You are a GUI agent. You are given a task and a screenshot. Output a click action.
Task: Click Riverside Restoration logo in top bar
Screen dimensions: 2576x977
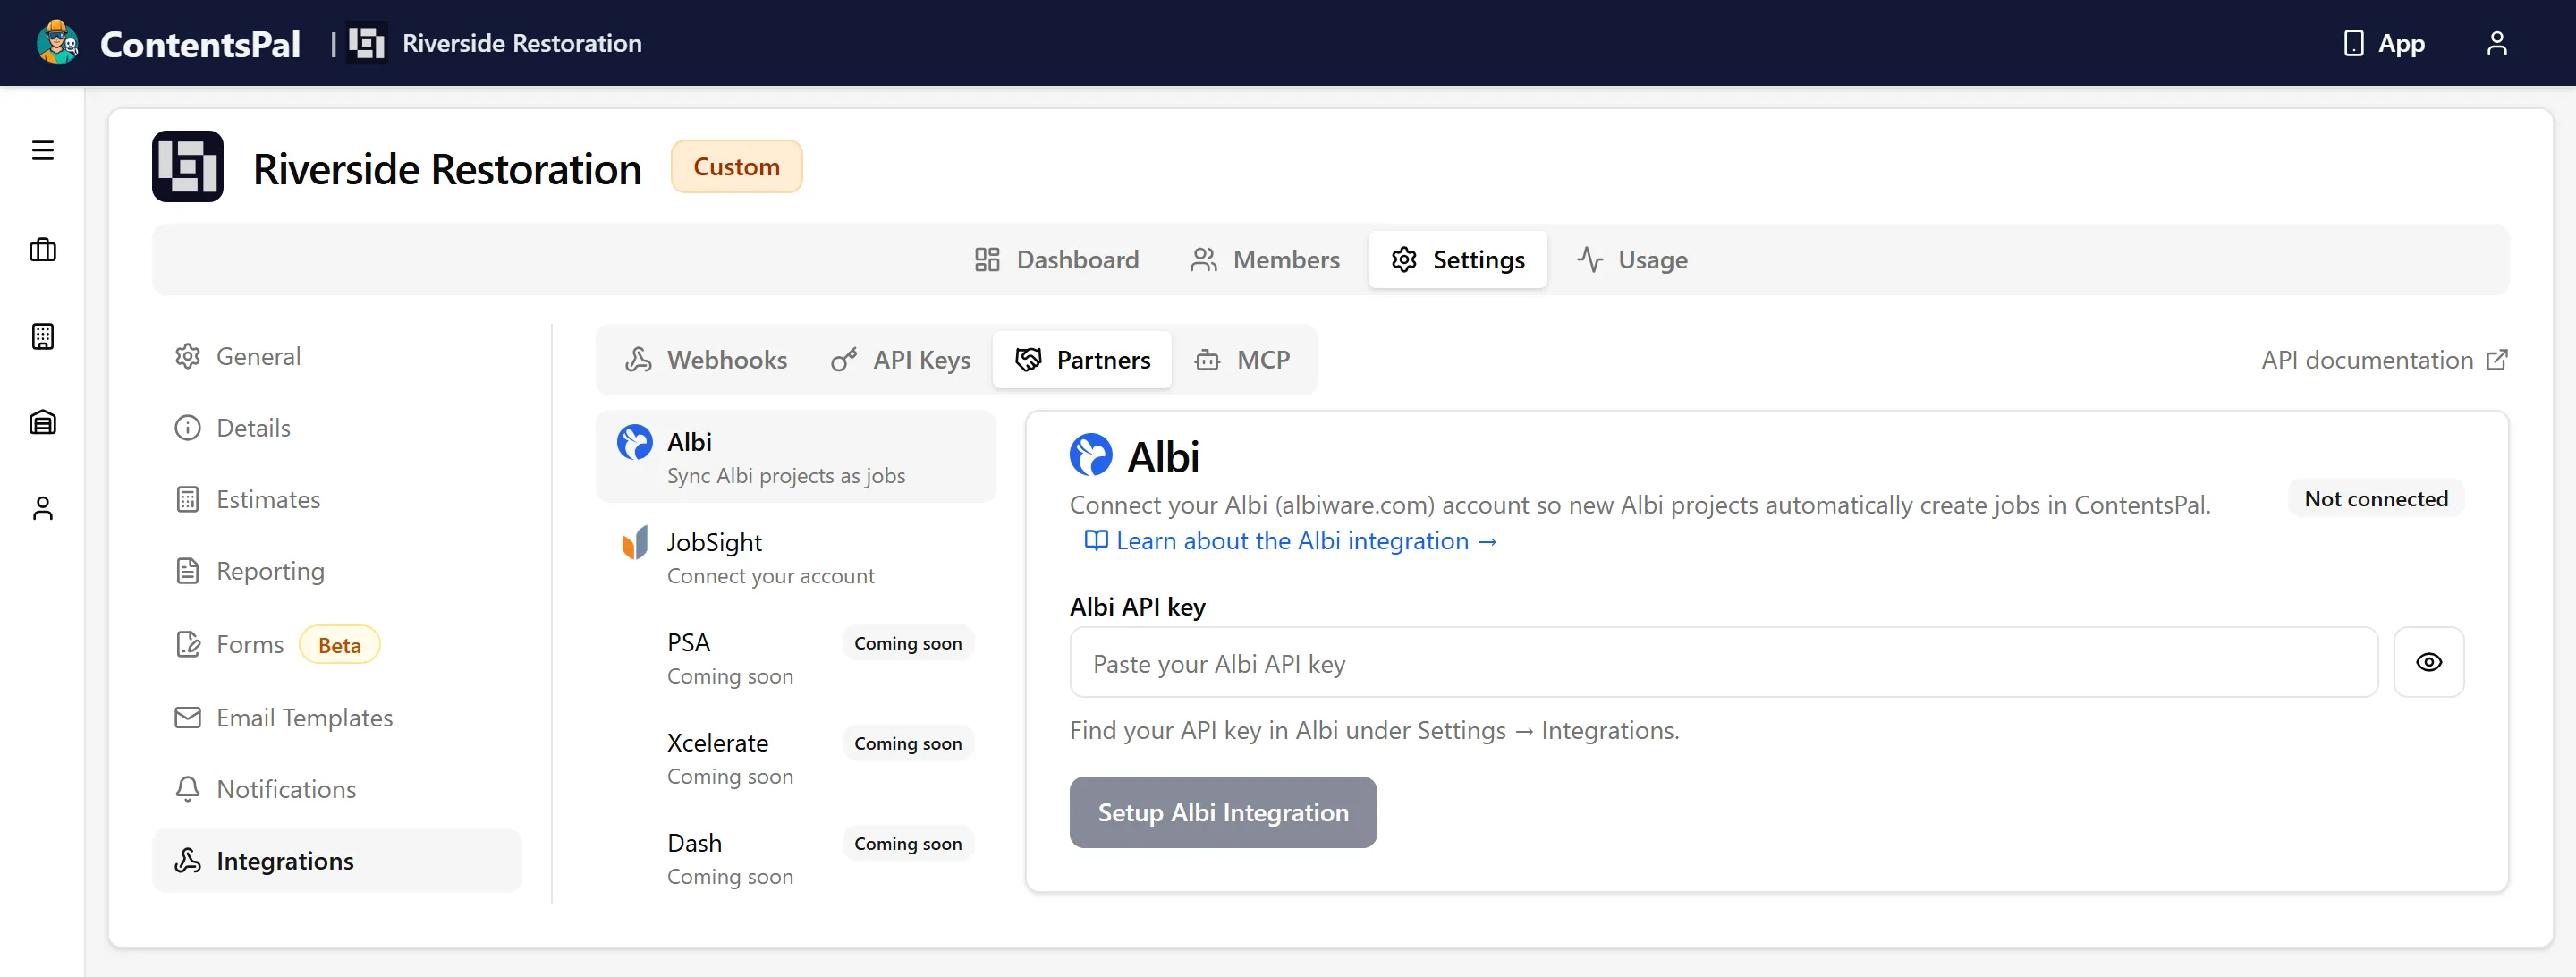[366, 43]
